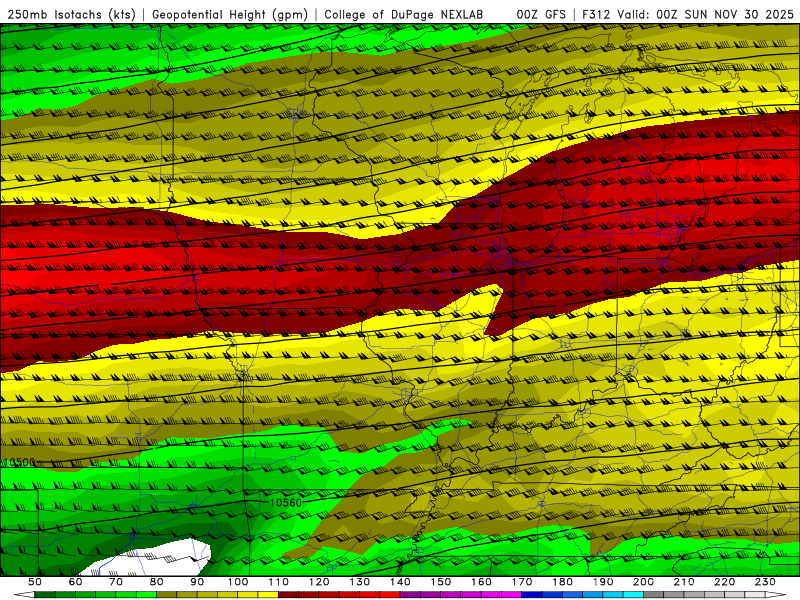Viewport: 800px width, 600px height.
Task: Select the '140' legend number
Action: click(400, 582)
